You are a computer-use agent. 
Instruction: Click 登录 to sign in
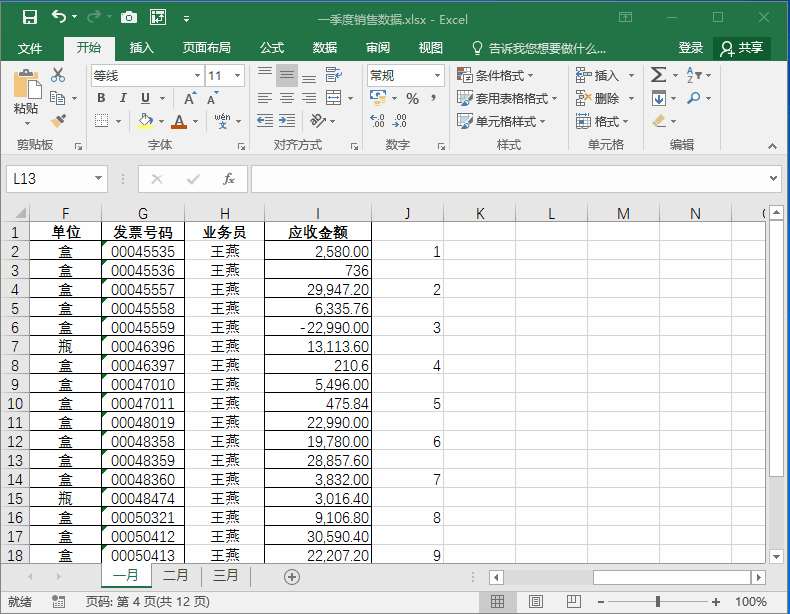point(690,48)
